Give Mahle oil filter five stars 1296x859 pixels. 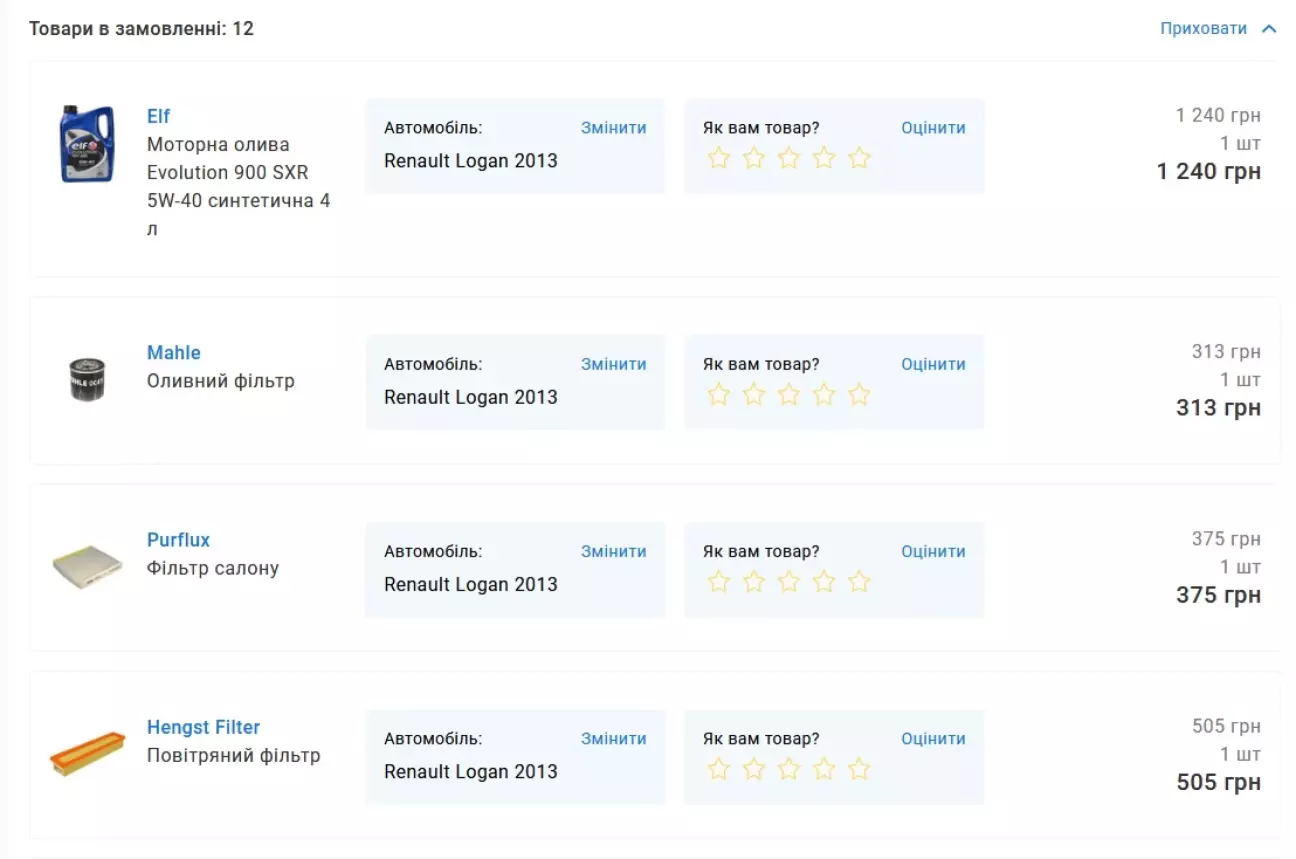tap(859, 395)
